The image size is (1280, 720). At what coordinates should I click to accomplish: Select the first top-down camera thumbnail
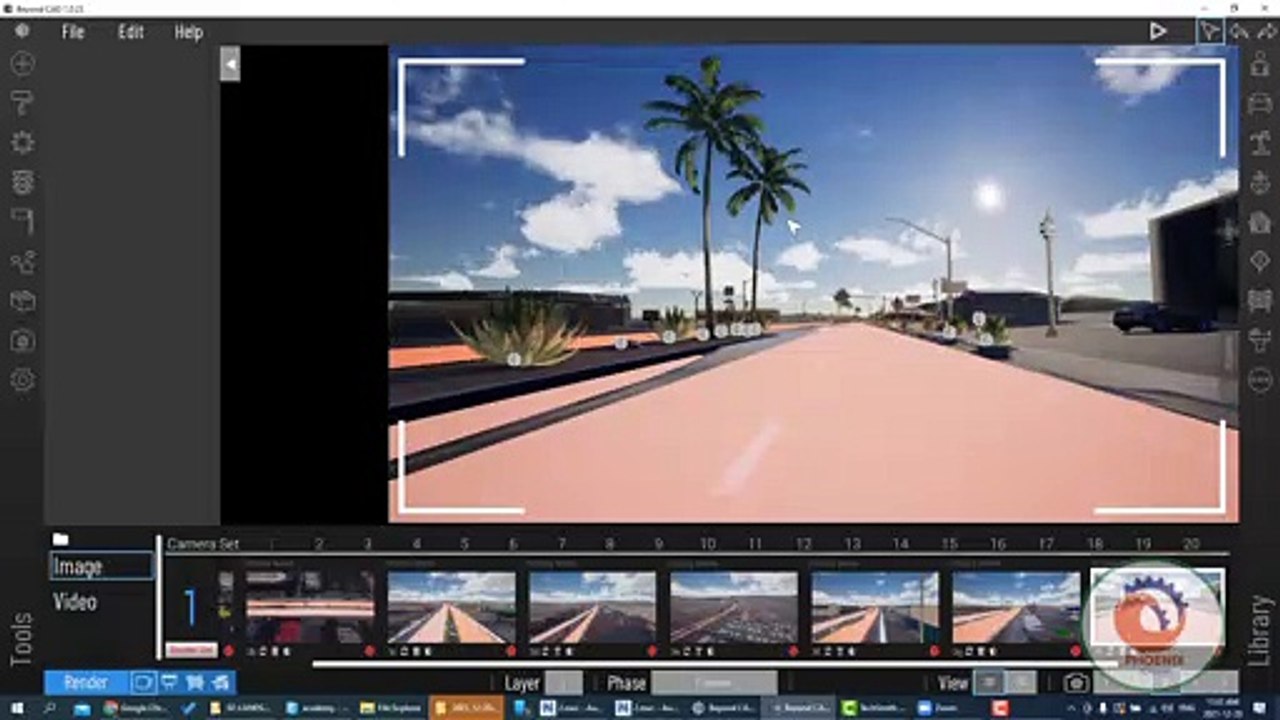(x=310, y=608)
